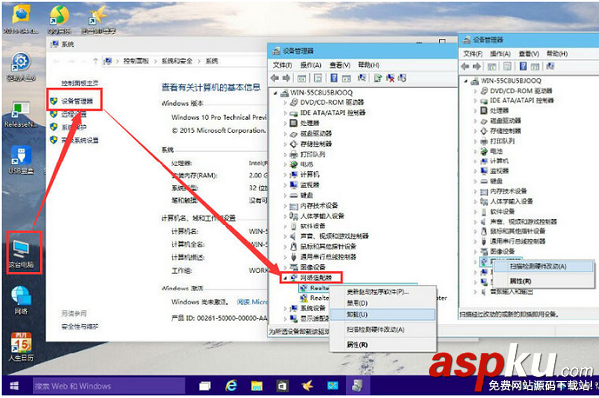Viewport: 599px width, 398px height.
Task: Click the help question-mark icon in right Device Manager toolbar
Action: [x=523, y=66]
